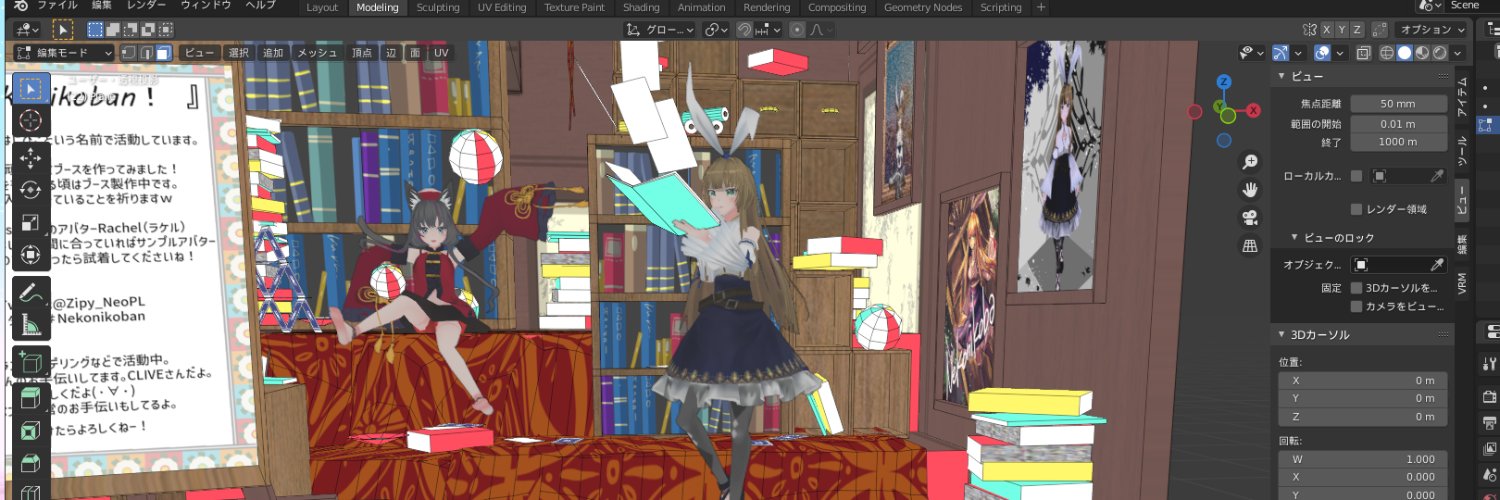Open the グロー transform orientation dropdown
The height and width of the screenshot is (500, 1500).
659,30
